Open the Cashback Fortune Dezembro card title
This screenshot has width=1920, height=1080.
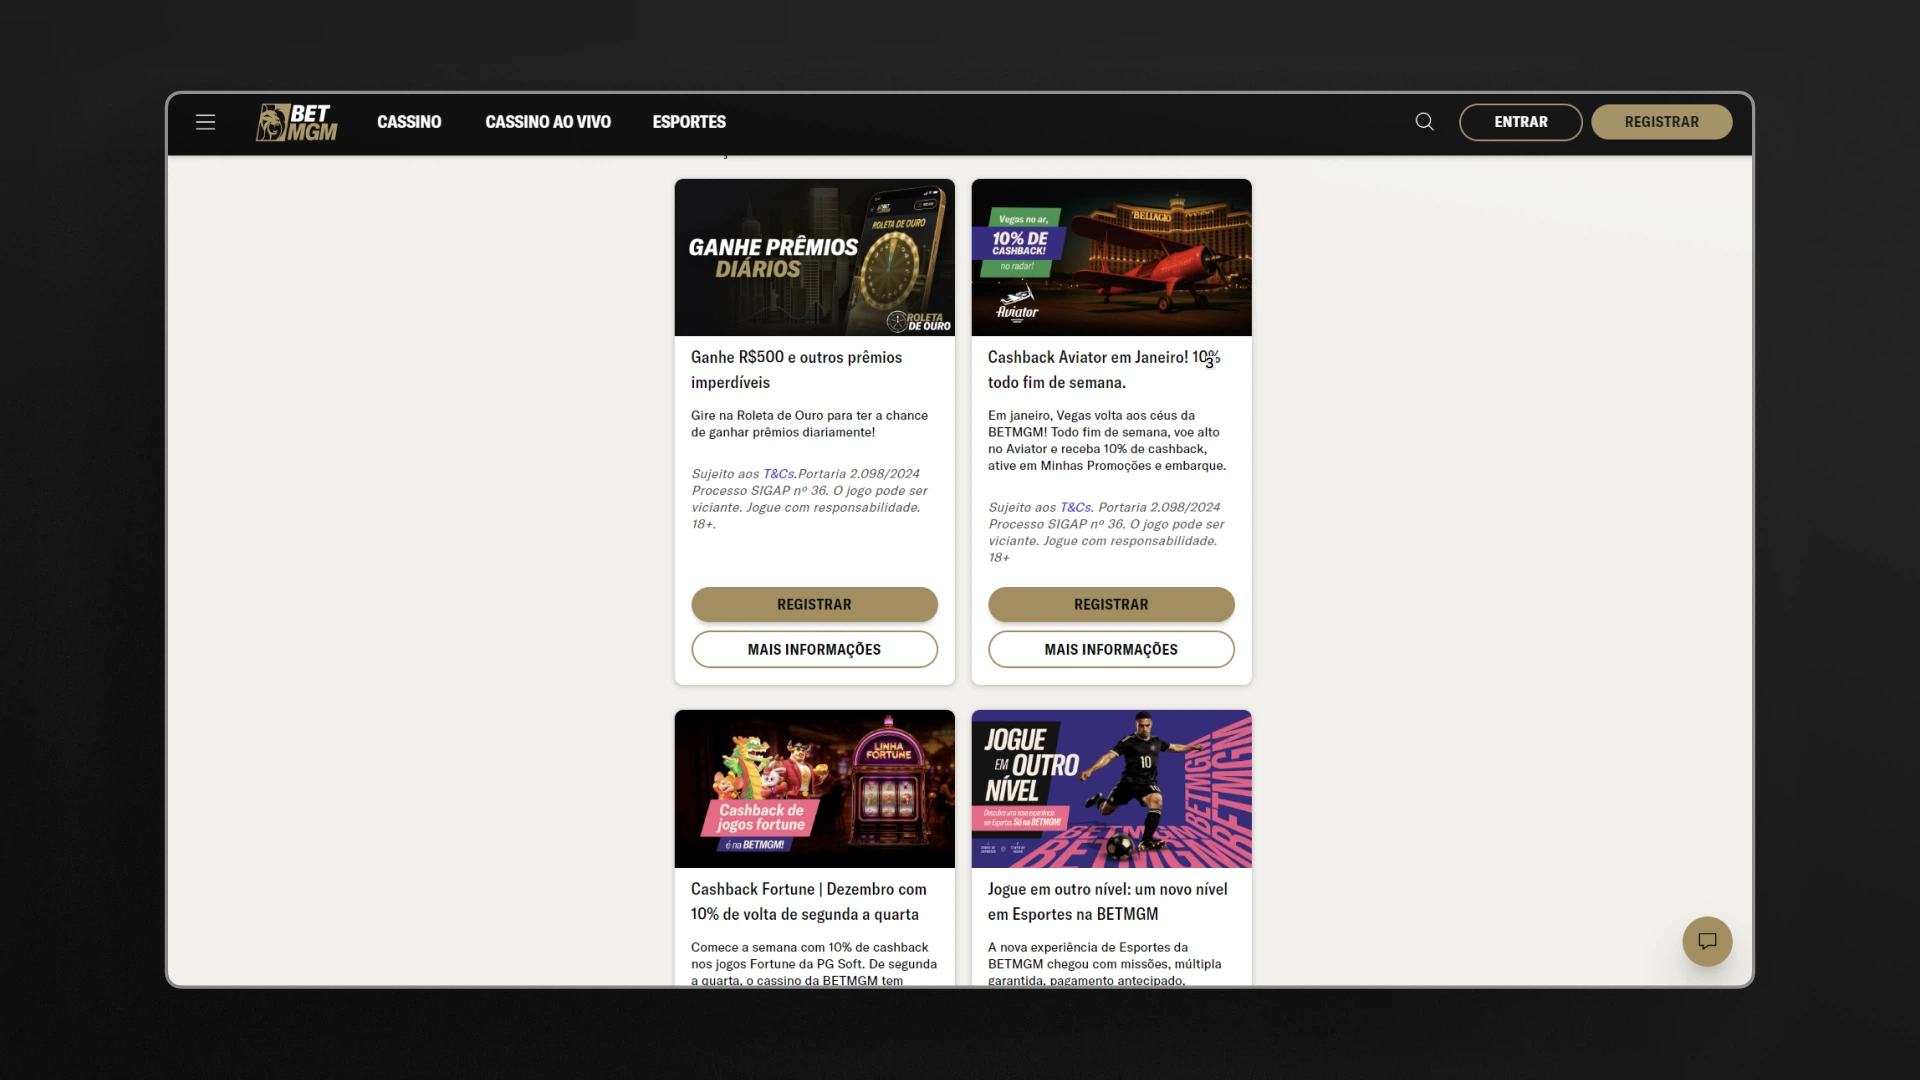(809, 901)
